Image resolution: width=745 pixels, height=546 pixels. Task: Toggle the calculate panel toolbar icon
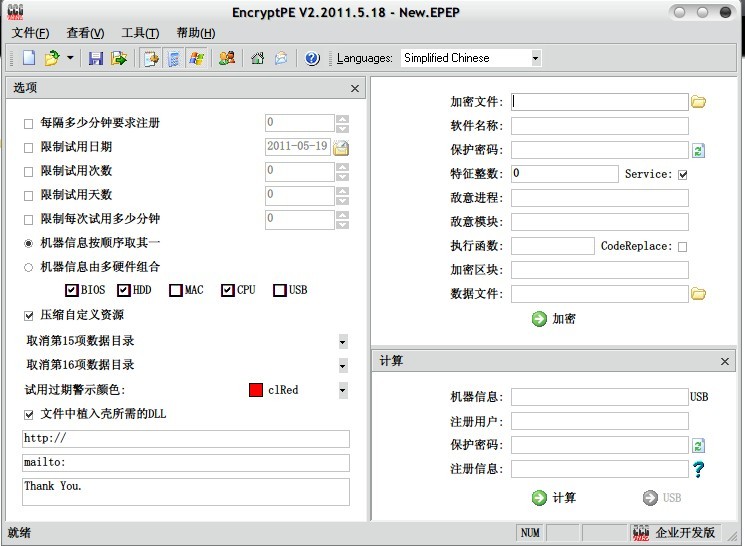point(173,58)
